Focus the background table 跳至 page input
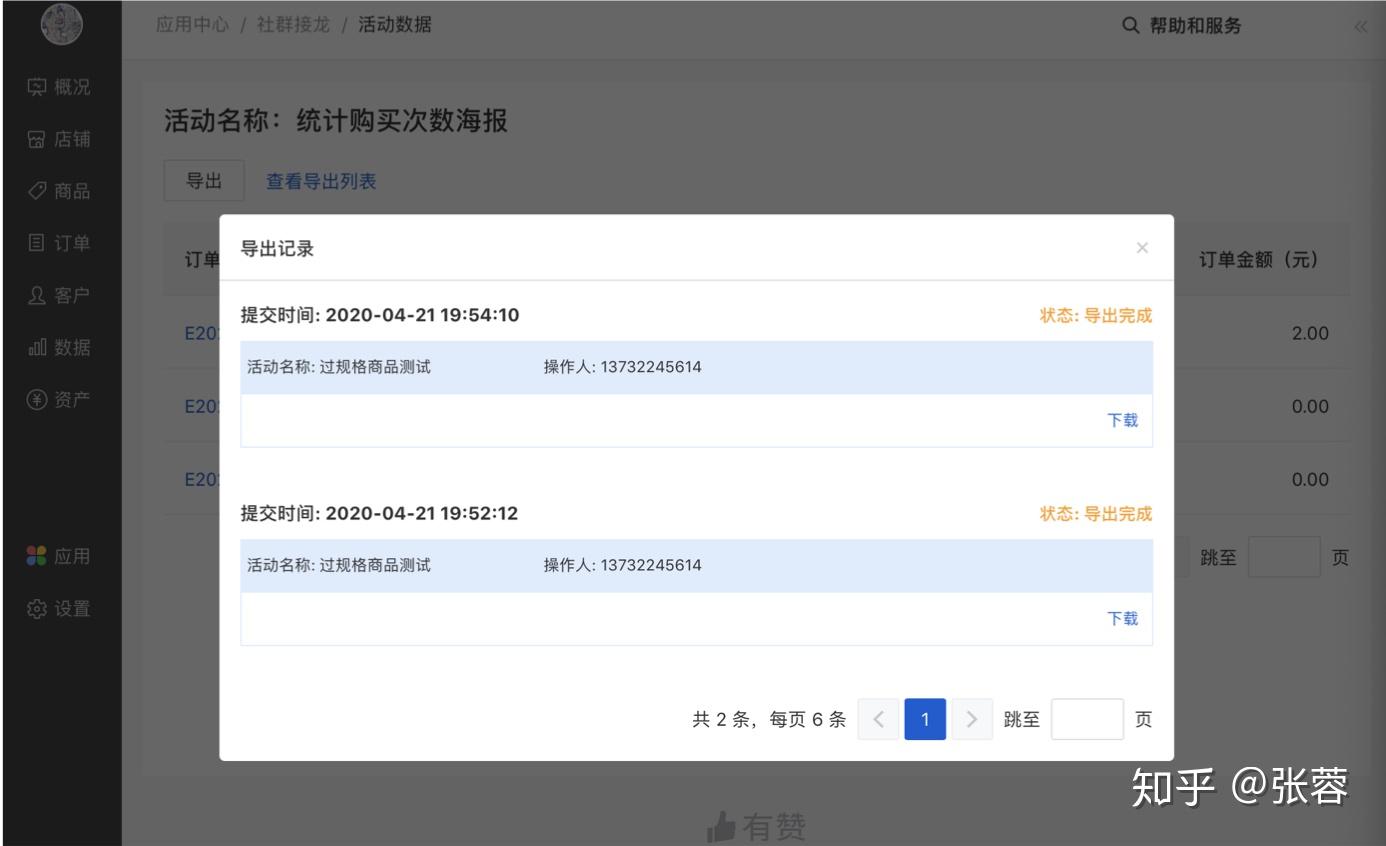The width and height of the screenshot is (1386, 846). pyautogui.click(x=1284, y=557)
